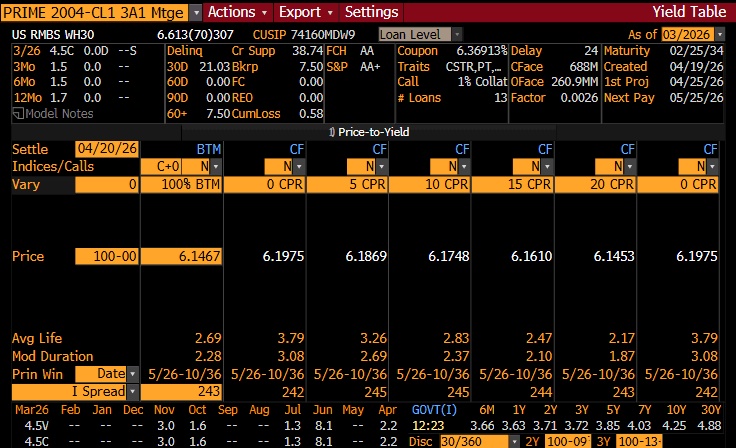Image resolution: width=736 pixels, height=448 pixels.
Task: Click the Mod Duration 2.28 value
Action: [x=208, y=356]
